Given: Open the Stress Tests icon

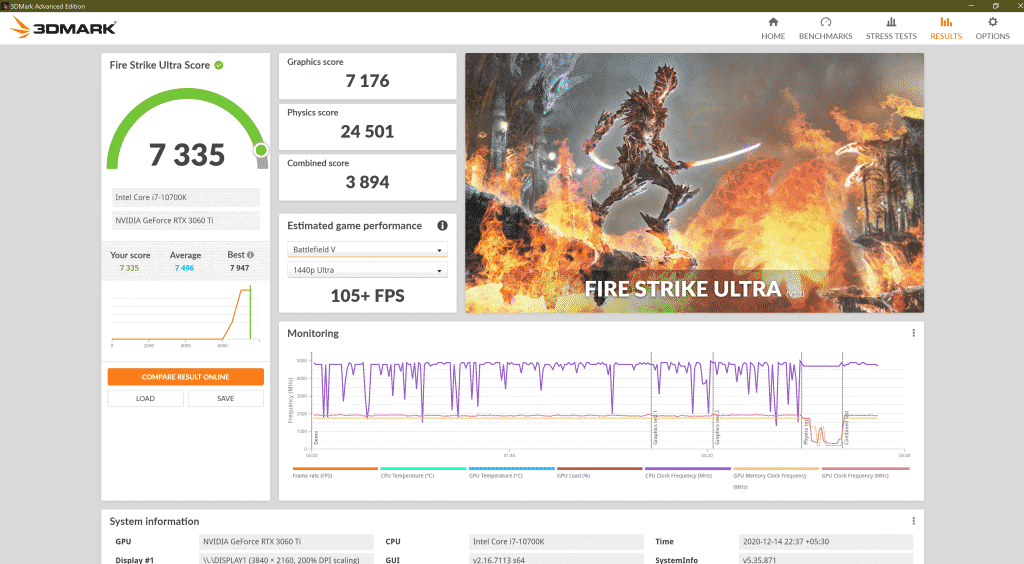Looking at the screenshot, I should [x=891, y=22].
